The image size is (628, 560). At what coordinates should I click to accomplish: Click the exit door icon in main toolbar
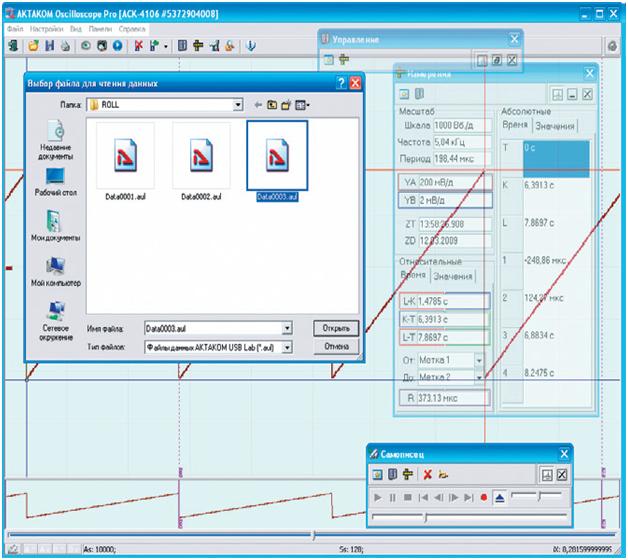(13, 46)
